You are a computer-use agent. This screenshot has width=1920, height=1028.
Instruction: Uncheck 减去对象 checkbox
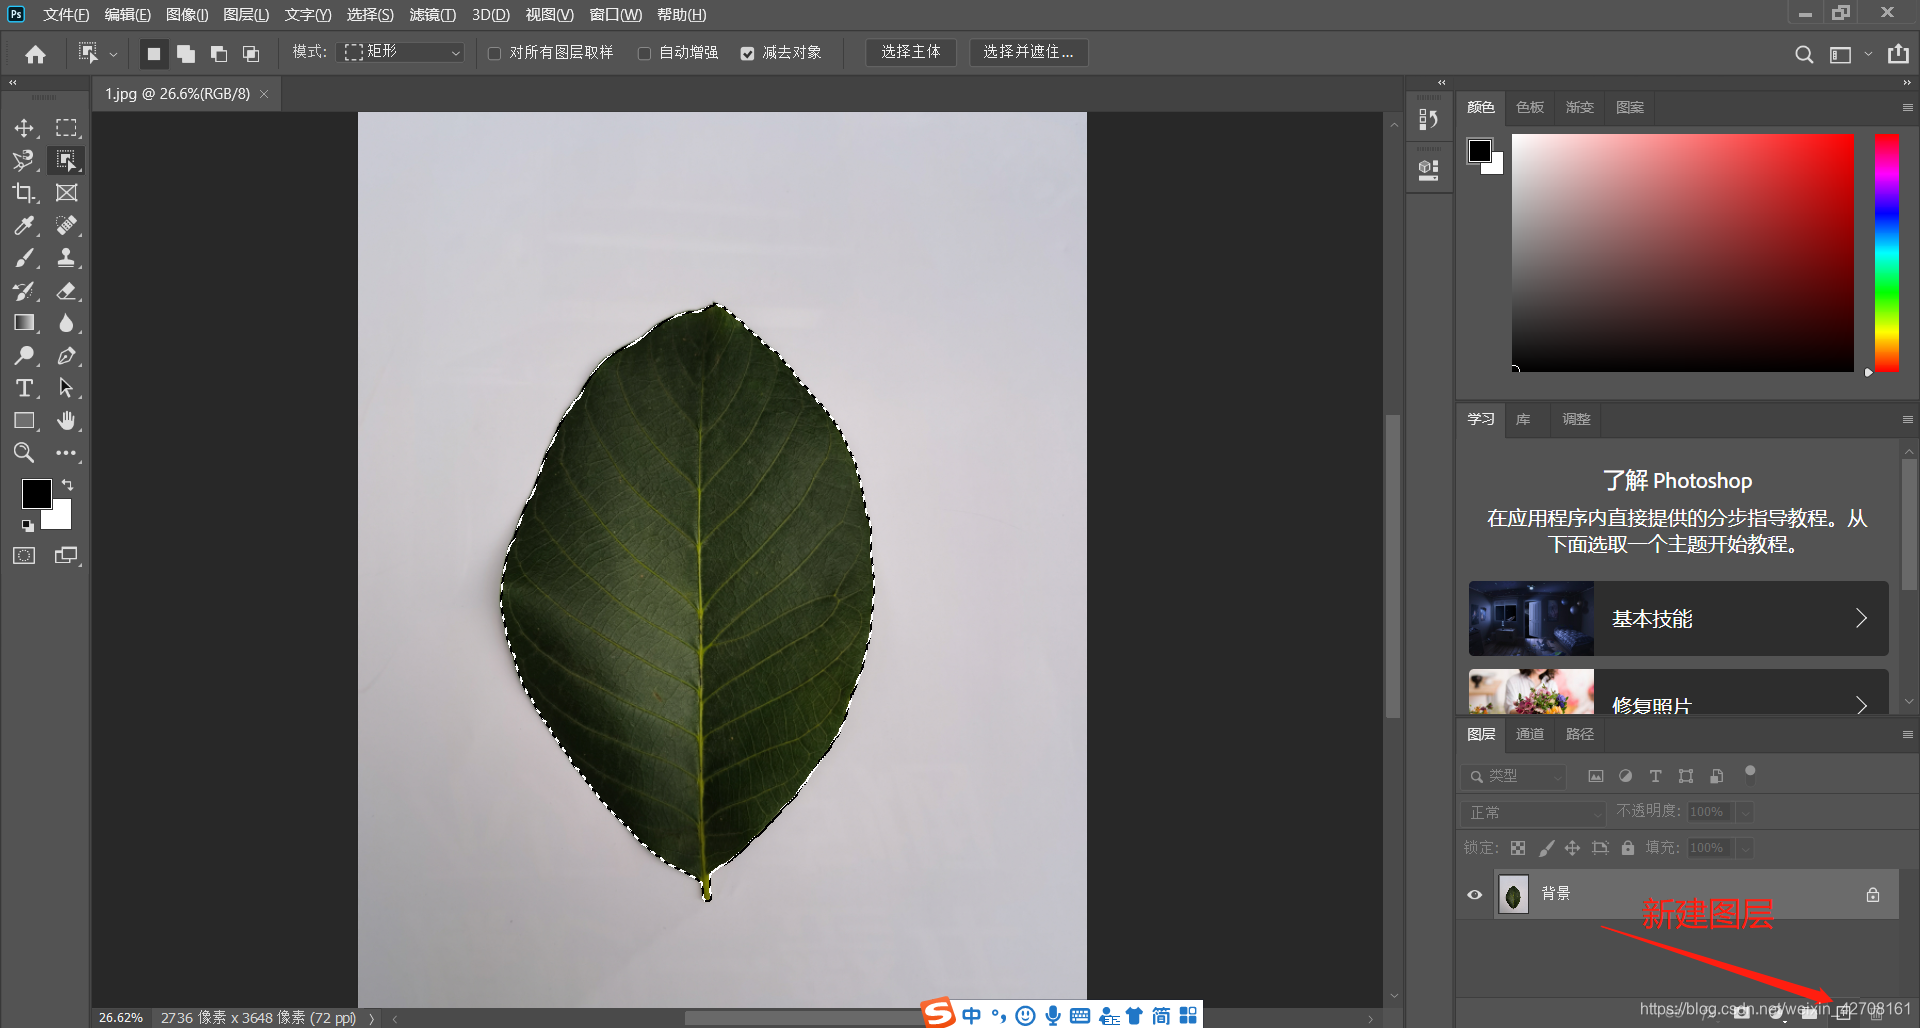pos(747,53)
